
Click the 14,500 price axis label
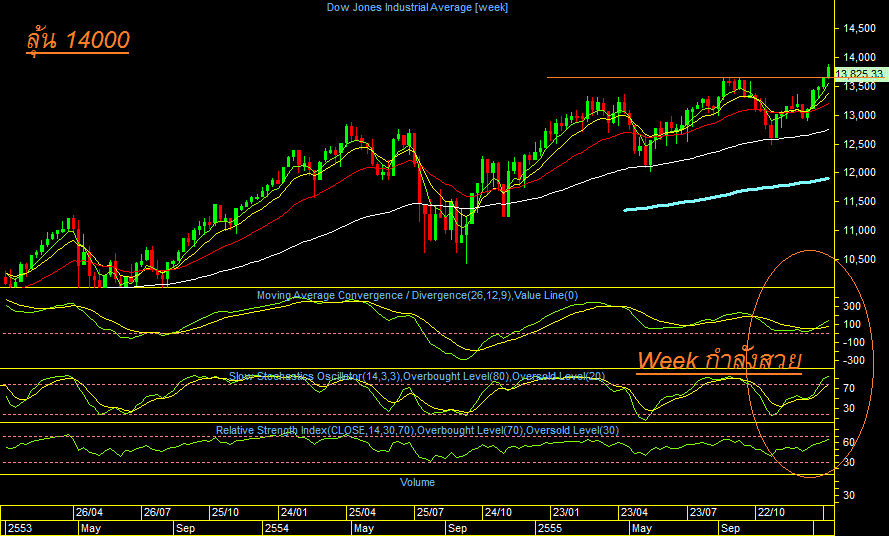pyautogui.click(x=859, y=28)
